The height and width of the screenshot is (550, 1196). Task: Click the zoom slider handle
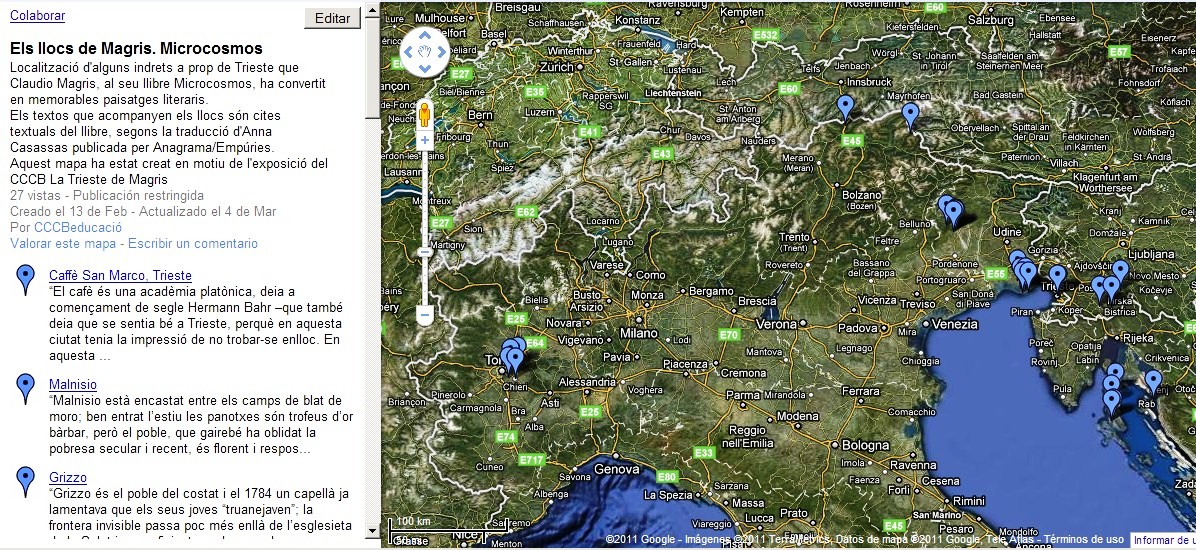(x=424, y=251)
